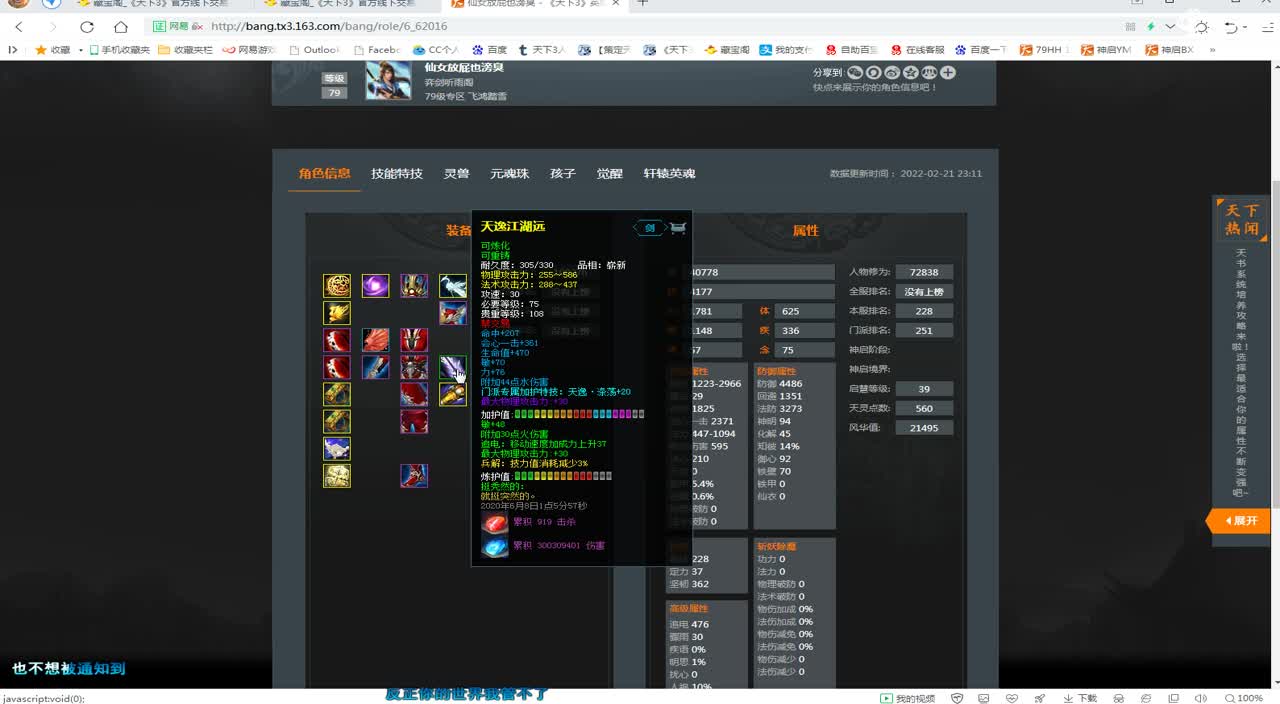Click the 剑 weapon type tag

pyautogui.click(x=650, y=228)
